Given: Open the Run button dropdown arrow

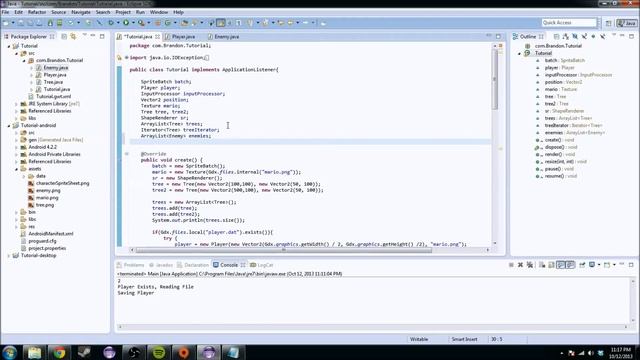Looking at the screenshot, I should pyautogui.click(x=133, y=23).
